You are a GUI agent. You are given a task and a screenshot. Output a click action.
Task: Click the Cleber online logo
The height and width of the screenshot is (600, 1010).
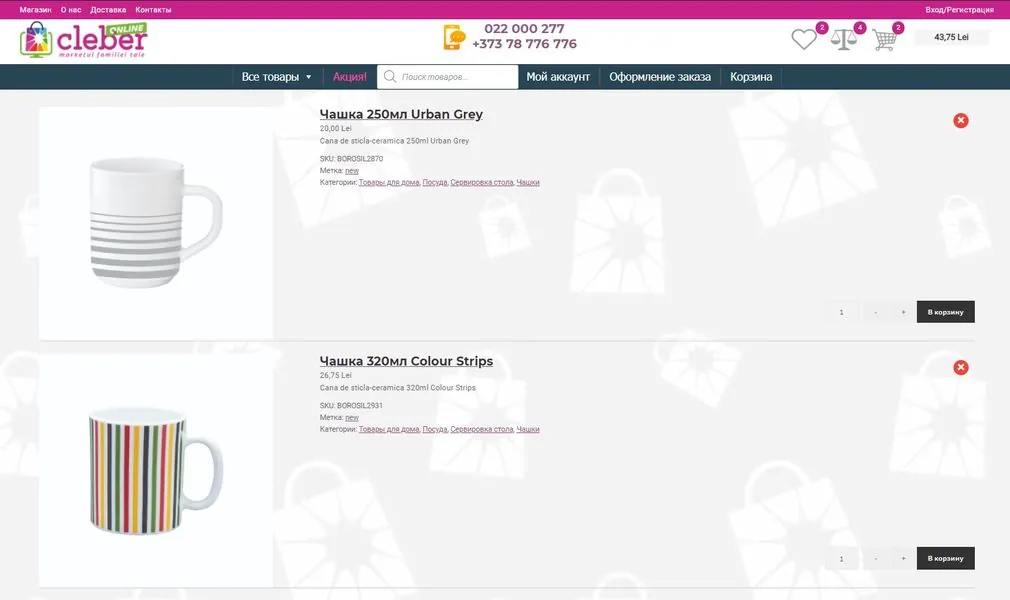click(84, 40)
